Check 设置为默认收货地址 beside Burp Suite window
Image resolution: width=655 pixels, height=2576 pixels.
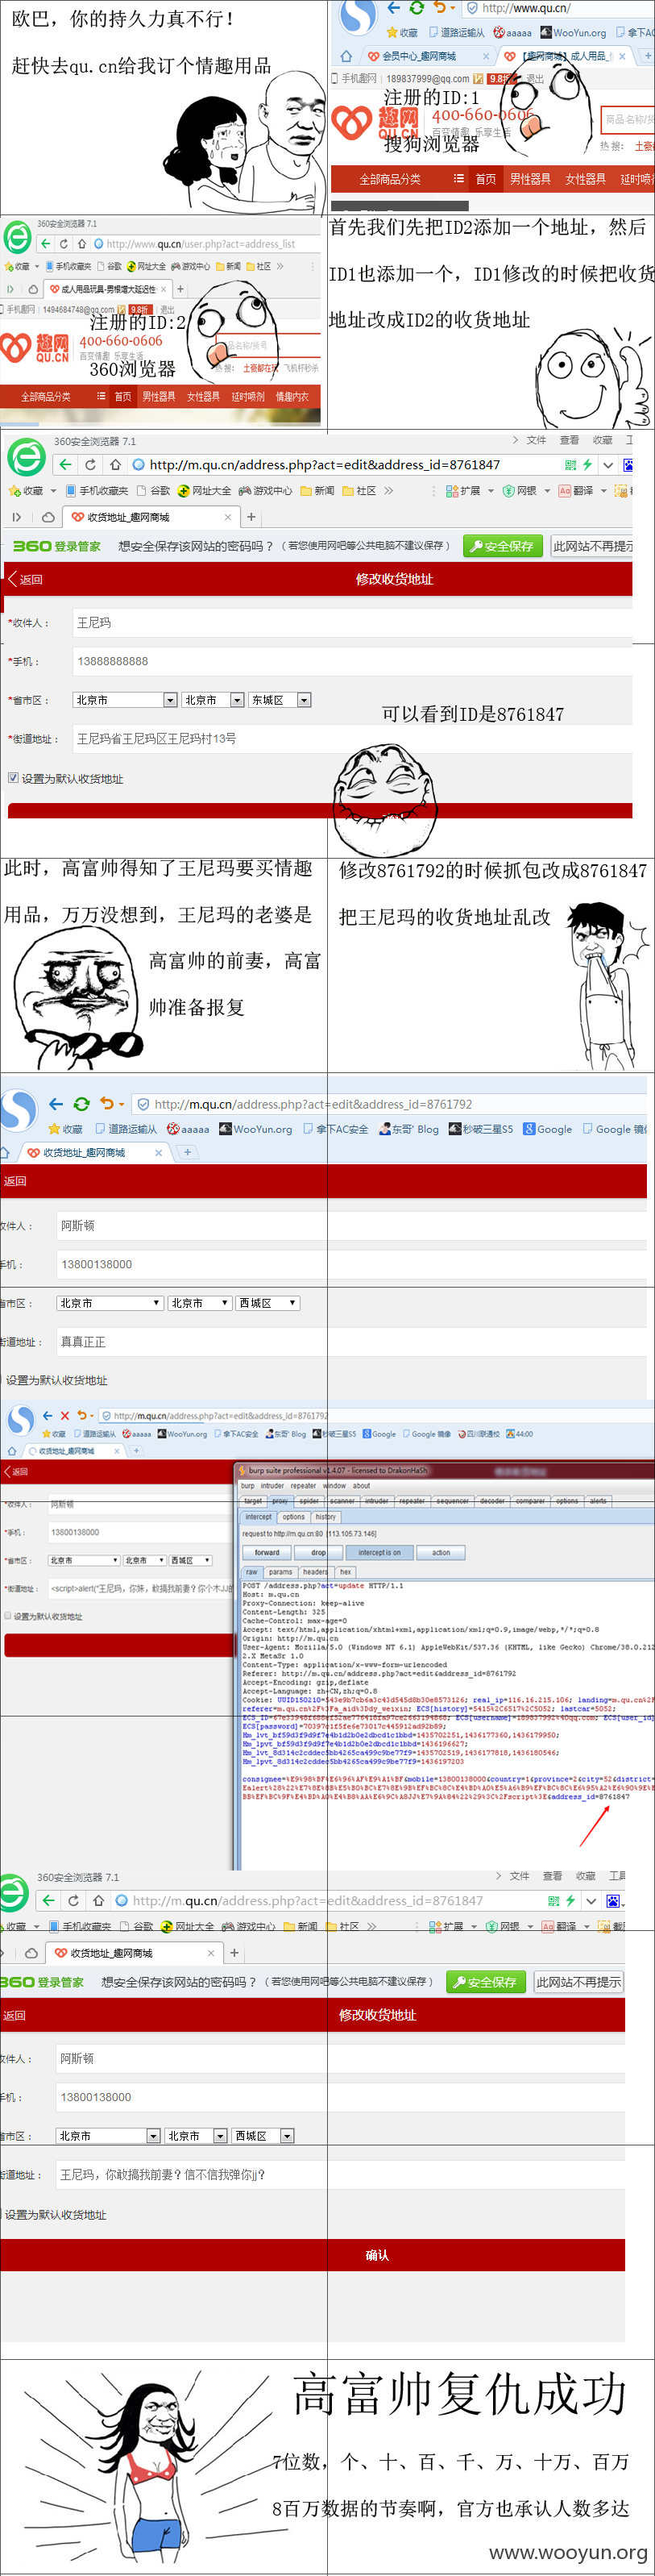[x=8, y=1616]
